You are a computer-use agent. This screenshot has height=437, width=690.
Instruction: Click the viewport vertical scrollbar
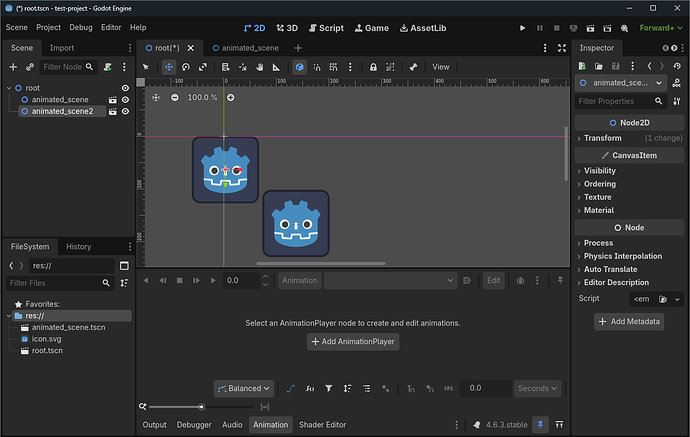coord(566,154)
